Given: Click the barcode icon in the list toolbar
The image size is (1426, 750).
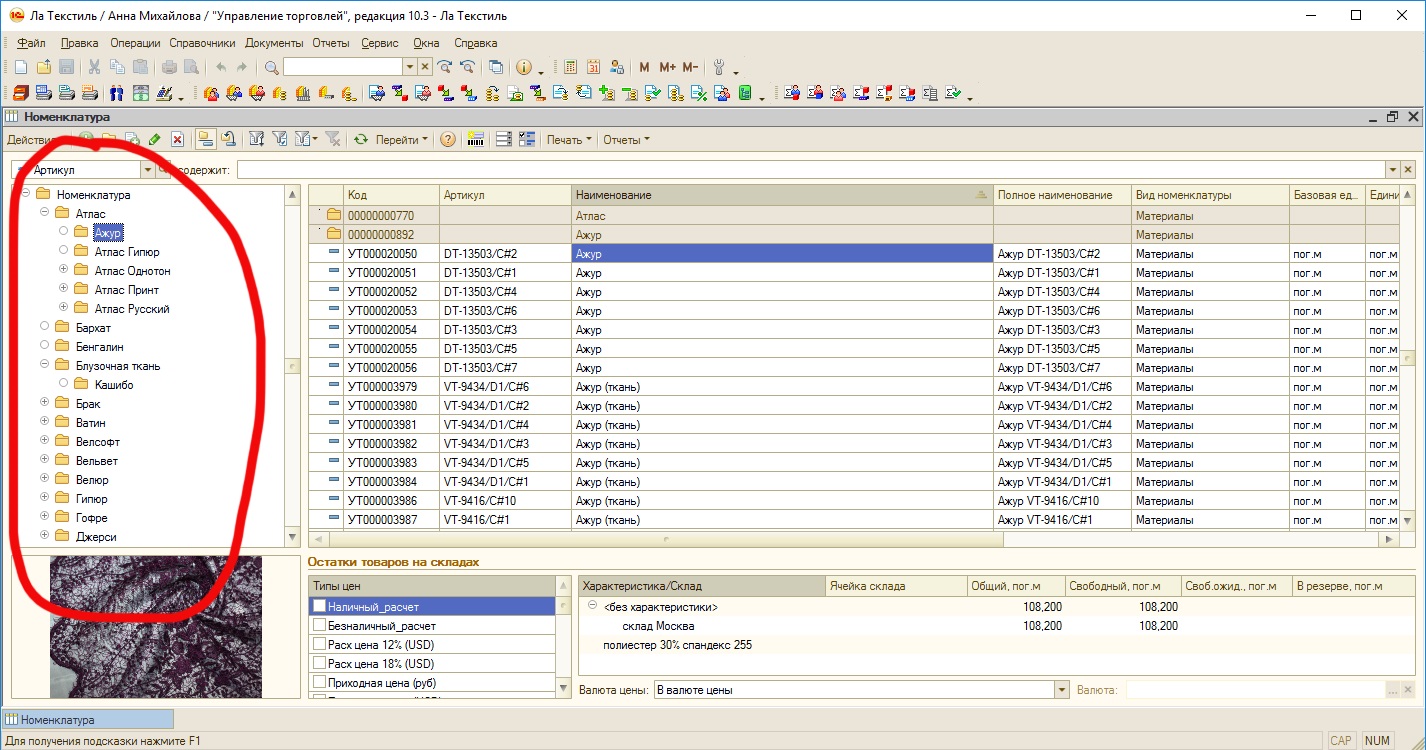Looking at the screenshot, I should click(475, 140).
